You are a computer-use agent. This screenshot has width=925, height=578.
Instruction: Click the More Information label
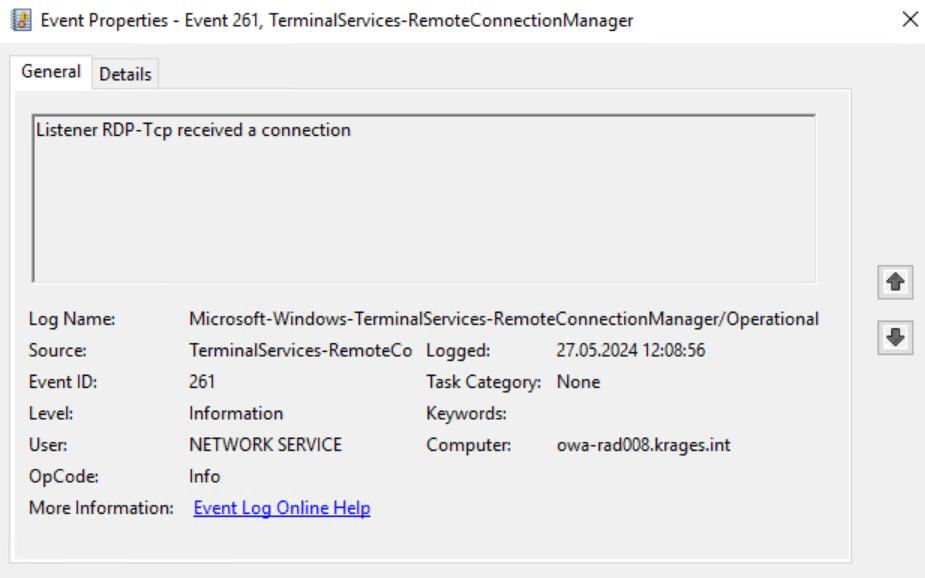click(101, 508)
